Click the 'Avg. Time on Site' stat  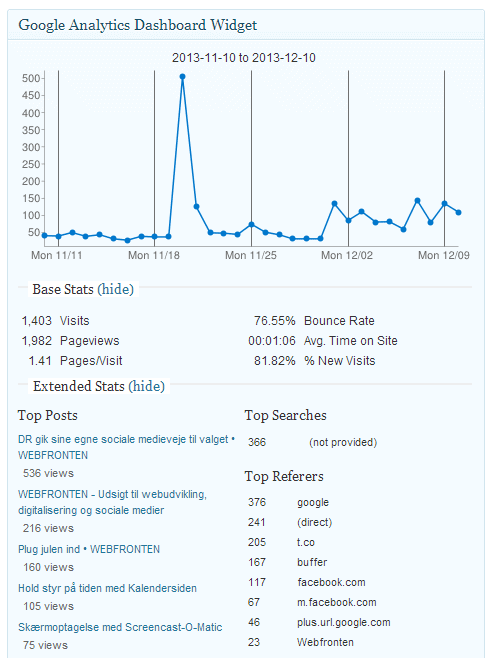(x=323, y=341)
